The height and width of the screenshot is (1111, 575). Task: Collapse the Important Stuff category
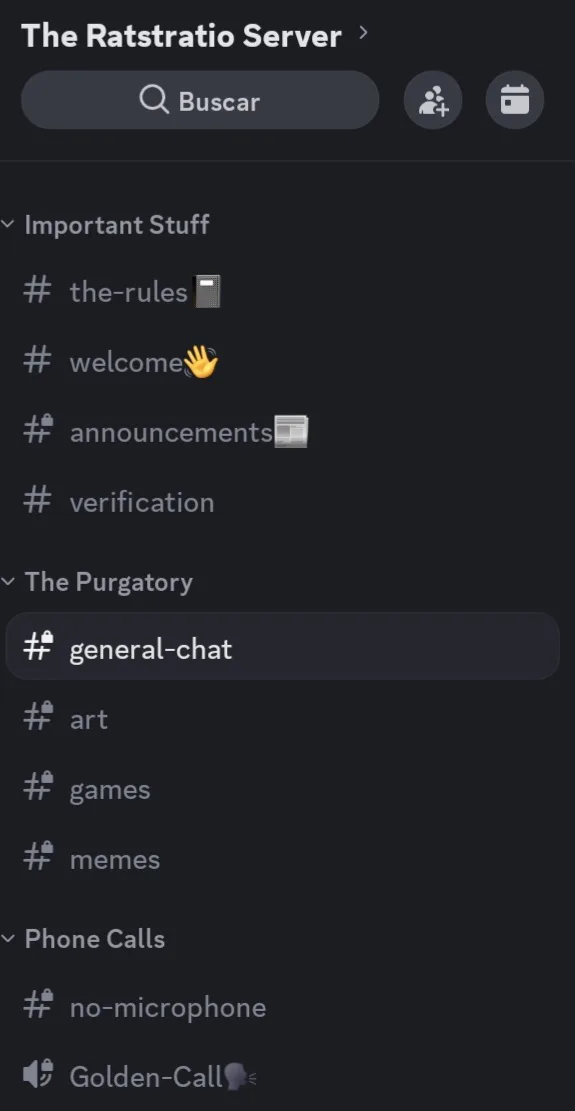(x=106, y=225)
